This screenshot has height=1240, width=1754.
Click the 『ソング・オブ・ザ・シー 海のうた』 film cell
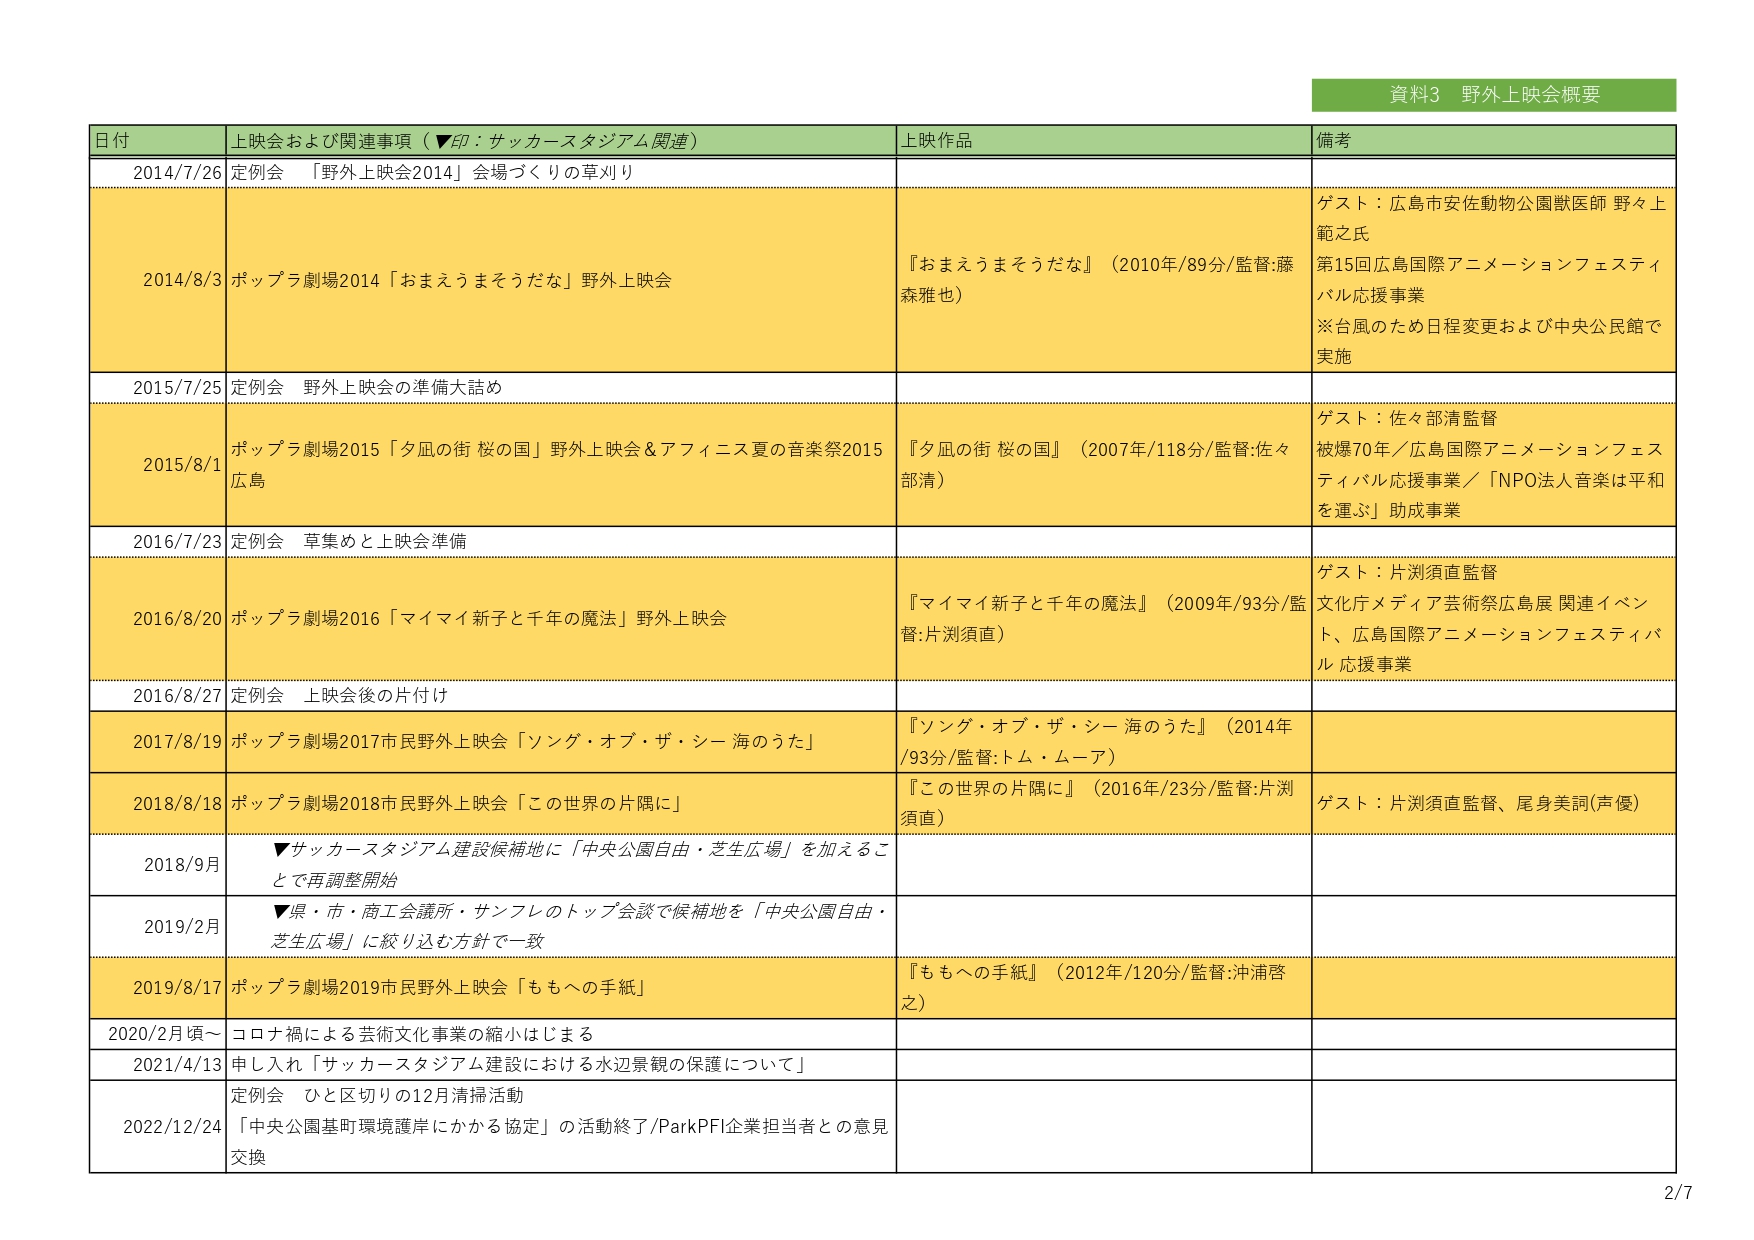pos(1103,742)
